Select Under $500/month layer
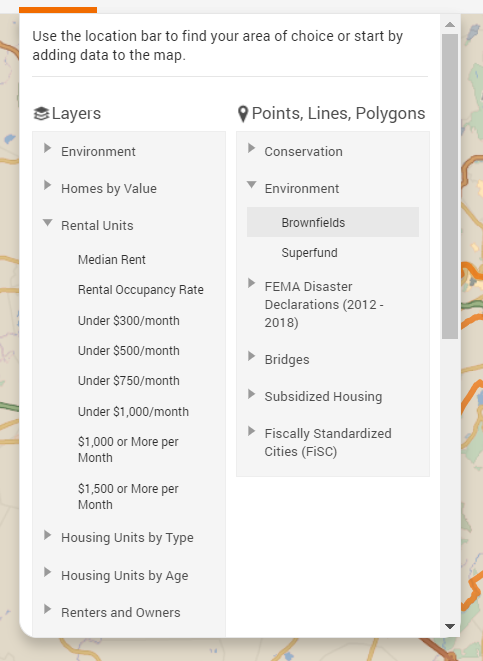Image resolution: width=483 pixels, height=661 pixels. click(x=129, y=351)
